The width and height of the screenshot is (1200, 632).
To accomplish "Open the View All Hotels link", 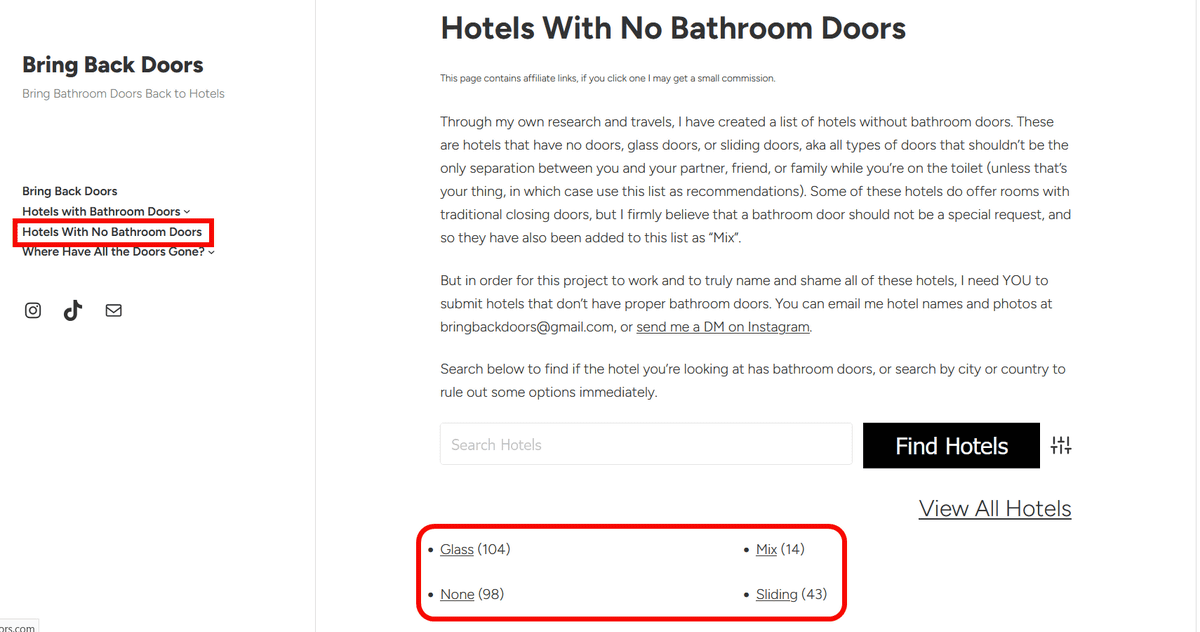I will (x=995, y=508).
